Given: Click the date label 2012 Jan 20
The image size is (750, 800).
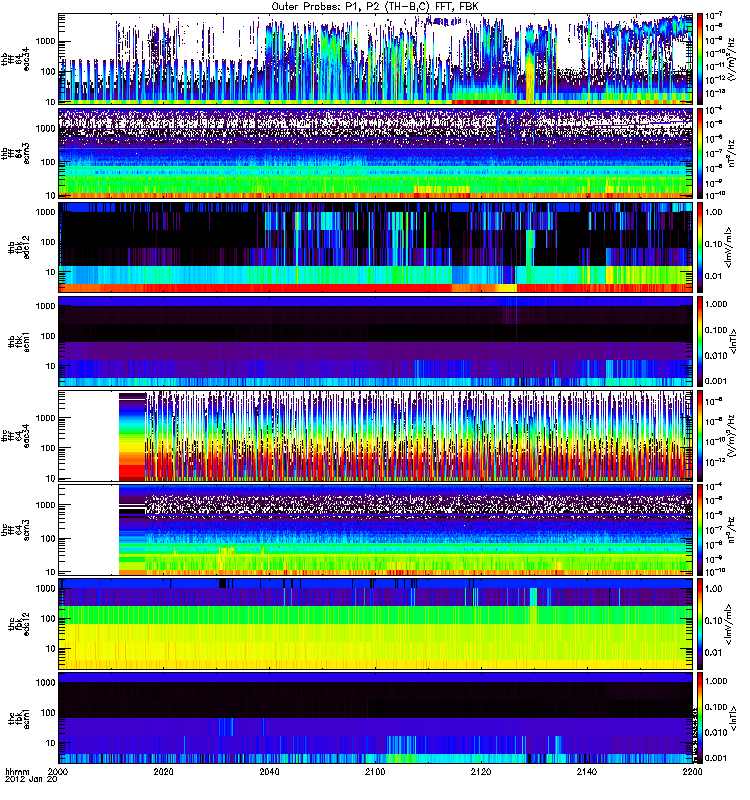Looking at the screenshot, I should (x=31, y=780).
